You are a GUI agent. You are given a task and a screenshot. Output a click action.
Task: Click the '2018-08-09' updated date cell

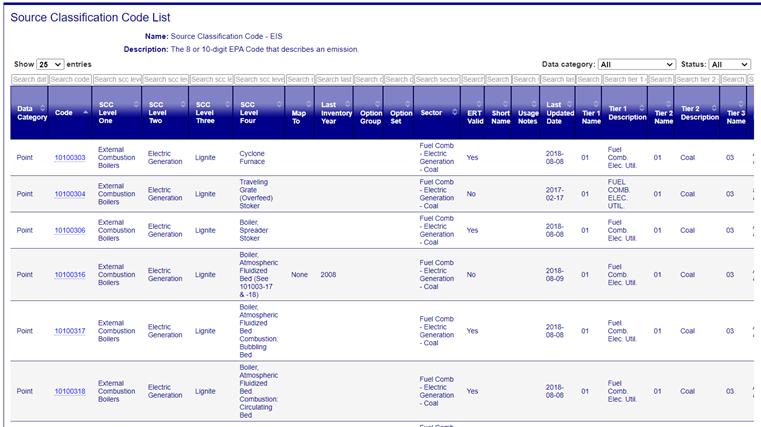[555, 275]
